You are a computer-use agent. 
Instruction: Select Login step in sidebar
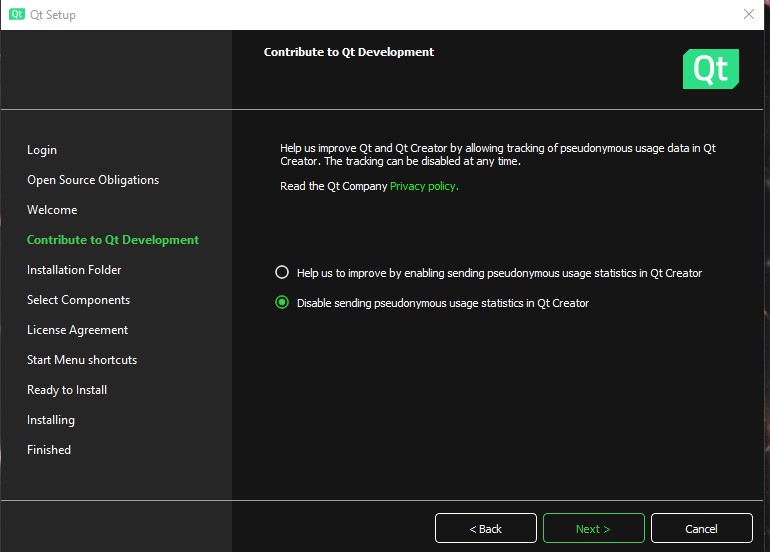point(42,150)
